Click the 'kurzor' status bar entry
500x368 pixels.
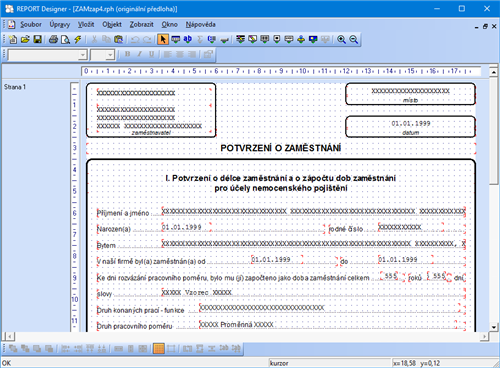(x=279, y=363)
